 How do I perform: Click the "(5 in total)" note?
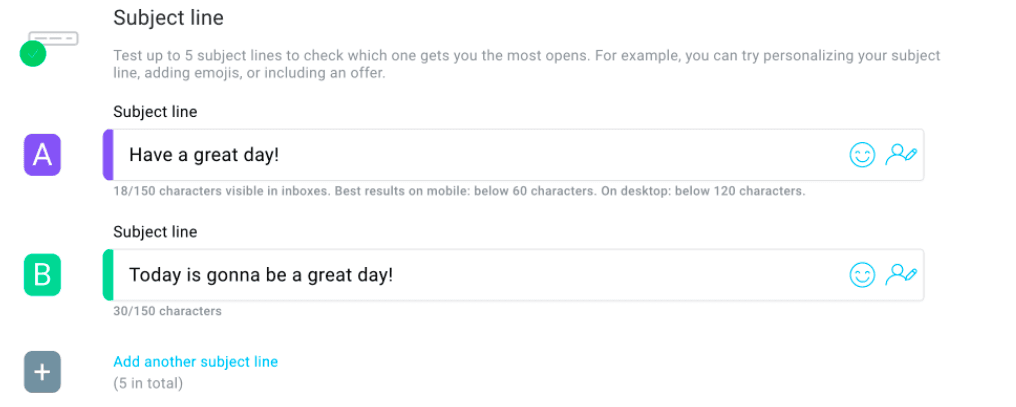(x=148, y=383)
